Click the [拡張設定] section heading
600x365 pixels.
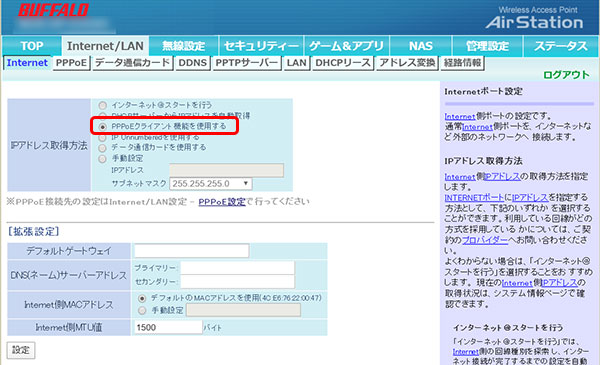(x=34, y=231)
